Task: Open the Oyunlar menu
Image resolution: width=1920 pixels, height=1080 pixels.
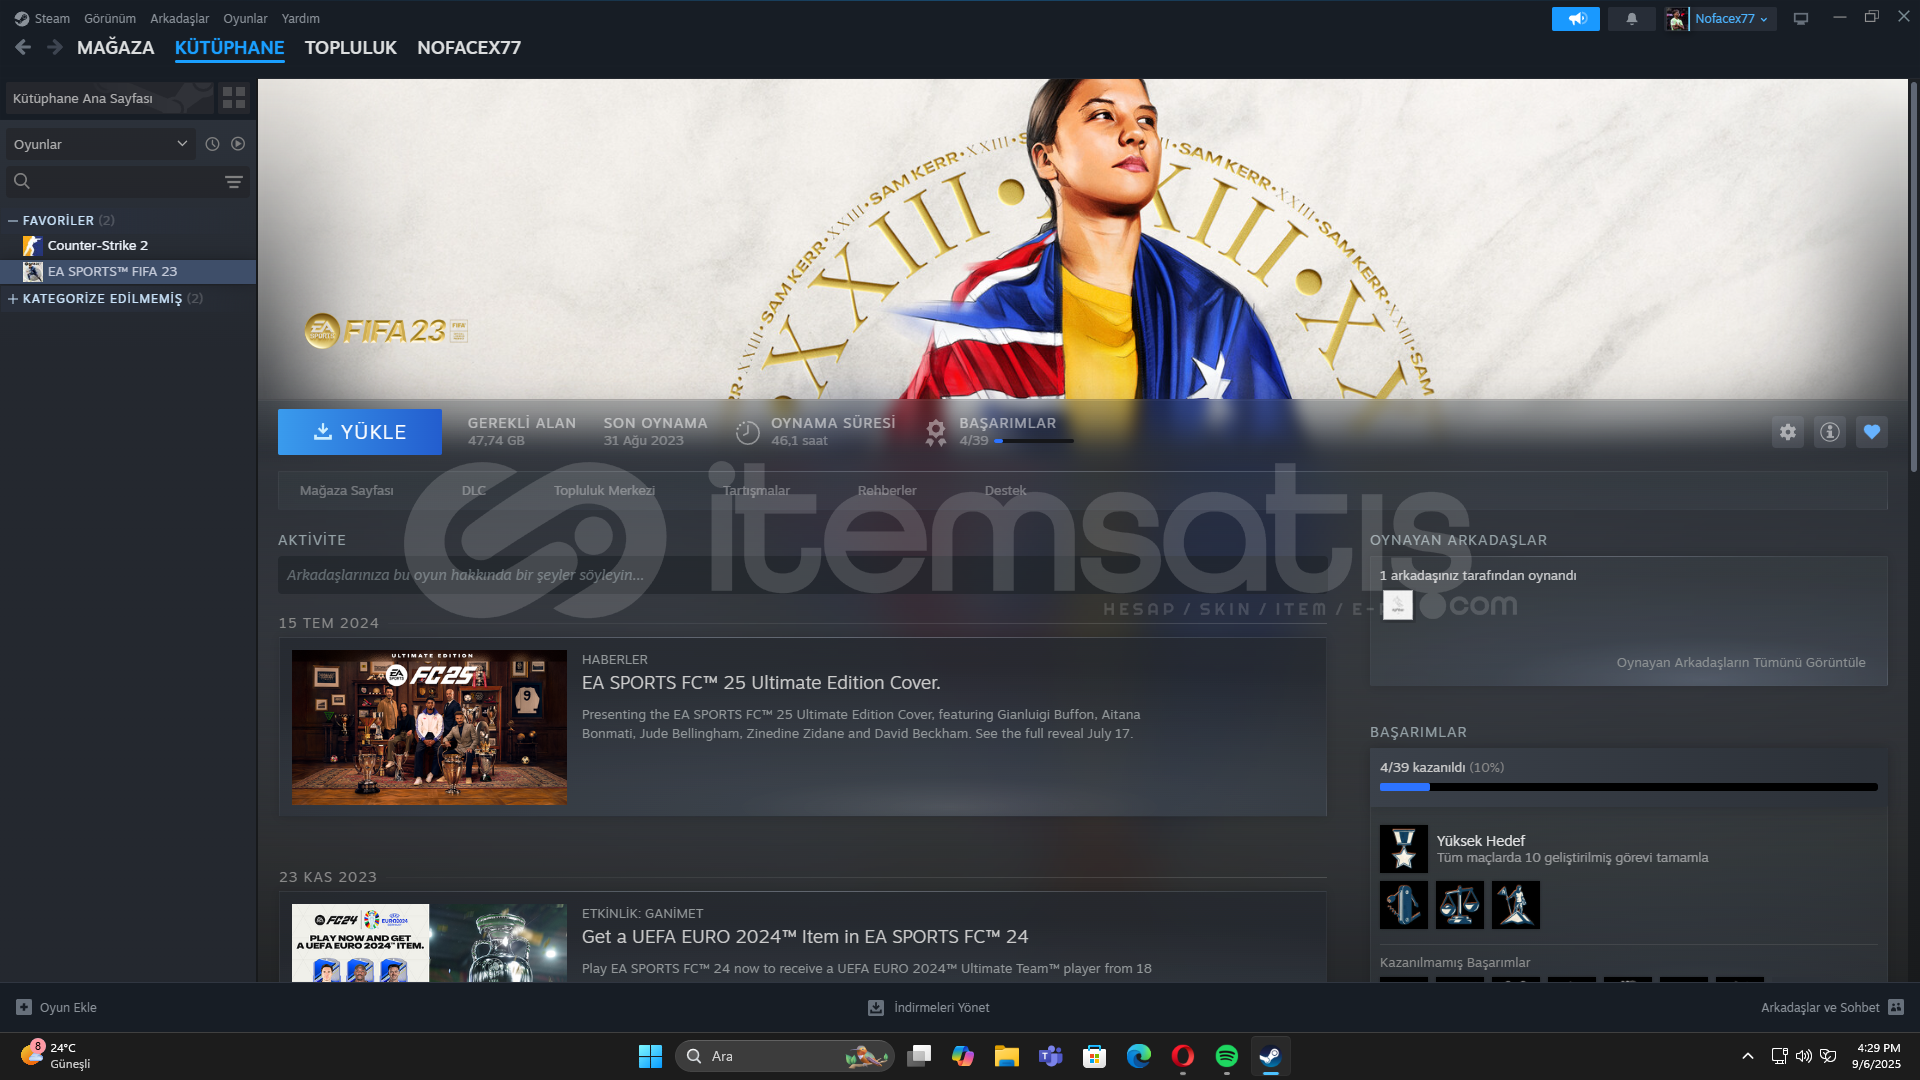Action: [245, 18]
